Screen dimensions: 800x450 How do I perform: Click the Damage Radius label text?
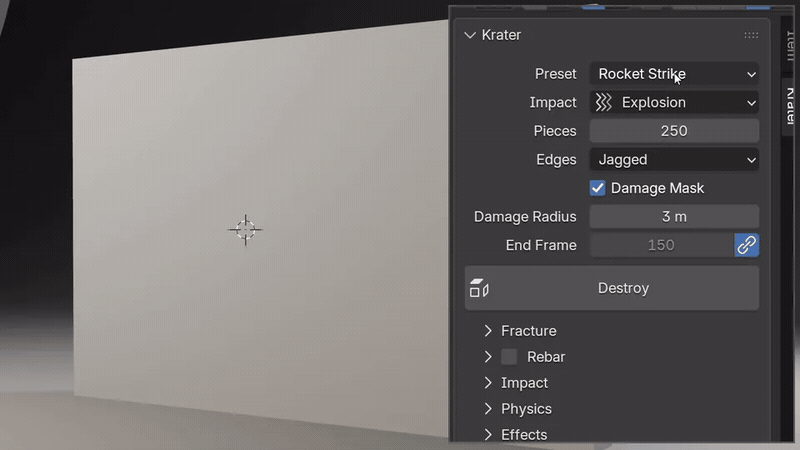[525, 217]
